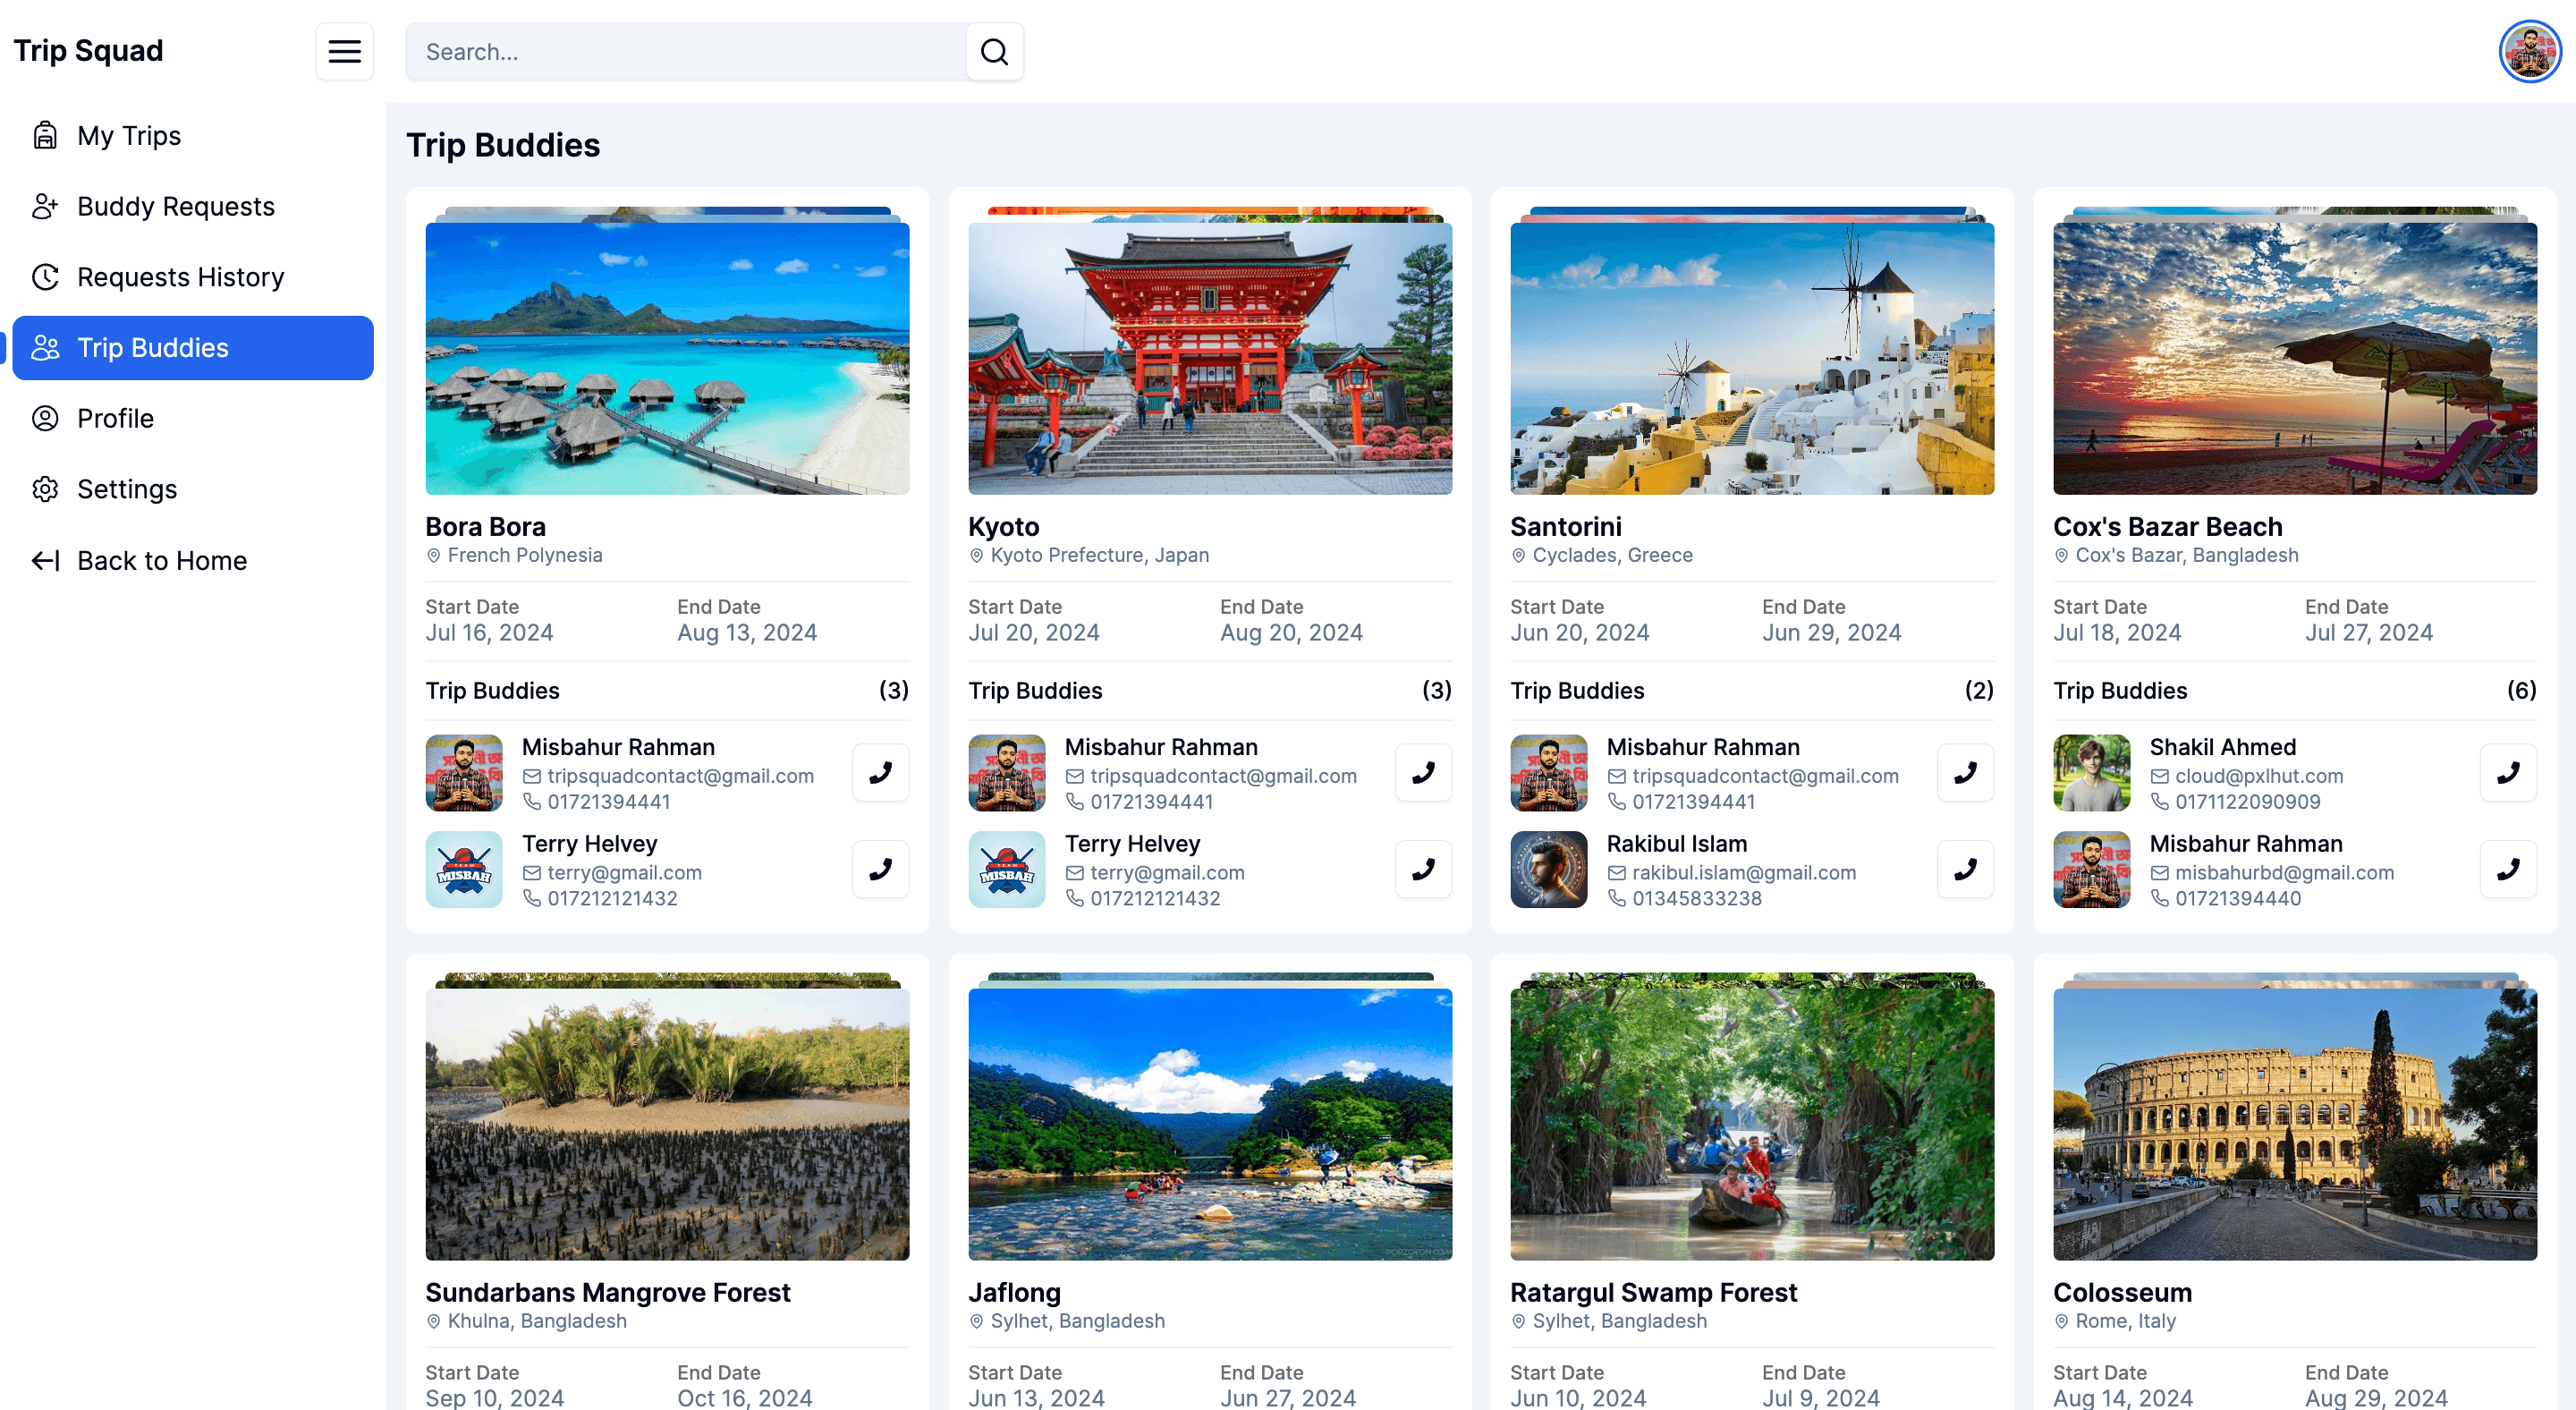
Task: Open the Colosseum trip photo
Action: [x=2295, y=1124]
